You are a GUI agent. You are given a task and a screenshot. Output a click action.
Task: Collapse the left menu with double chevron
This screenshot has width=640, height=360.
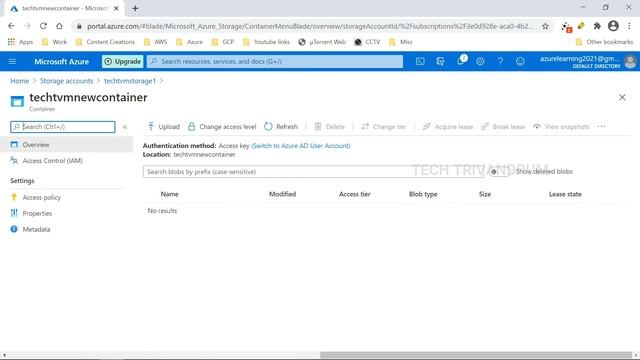[125, 127]
